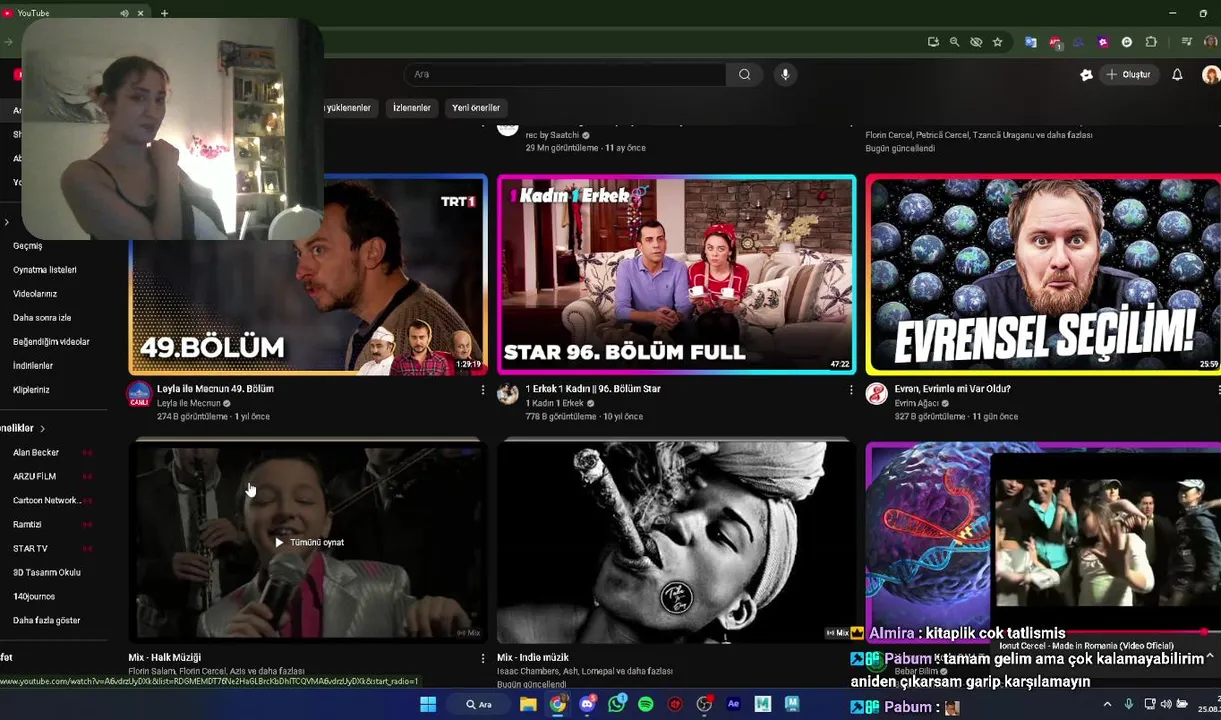Open Klipleriniz in the sidebar
This screenshot has width=1221, height=720.
click(x=31, y=390)
